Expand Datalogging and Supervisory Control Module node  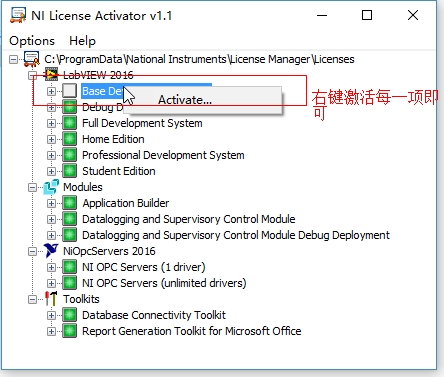tap(51, 219)
